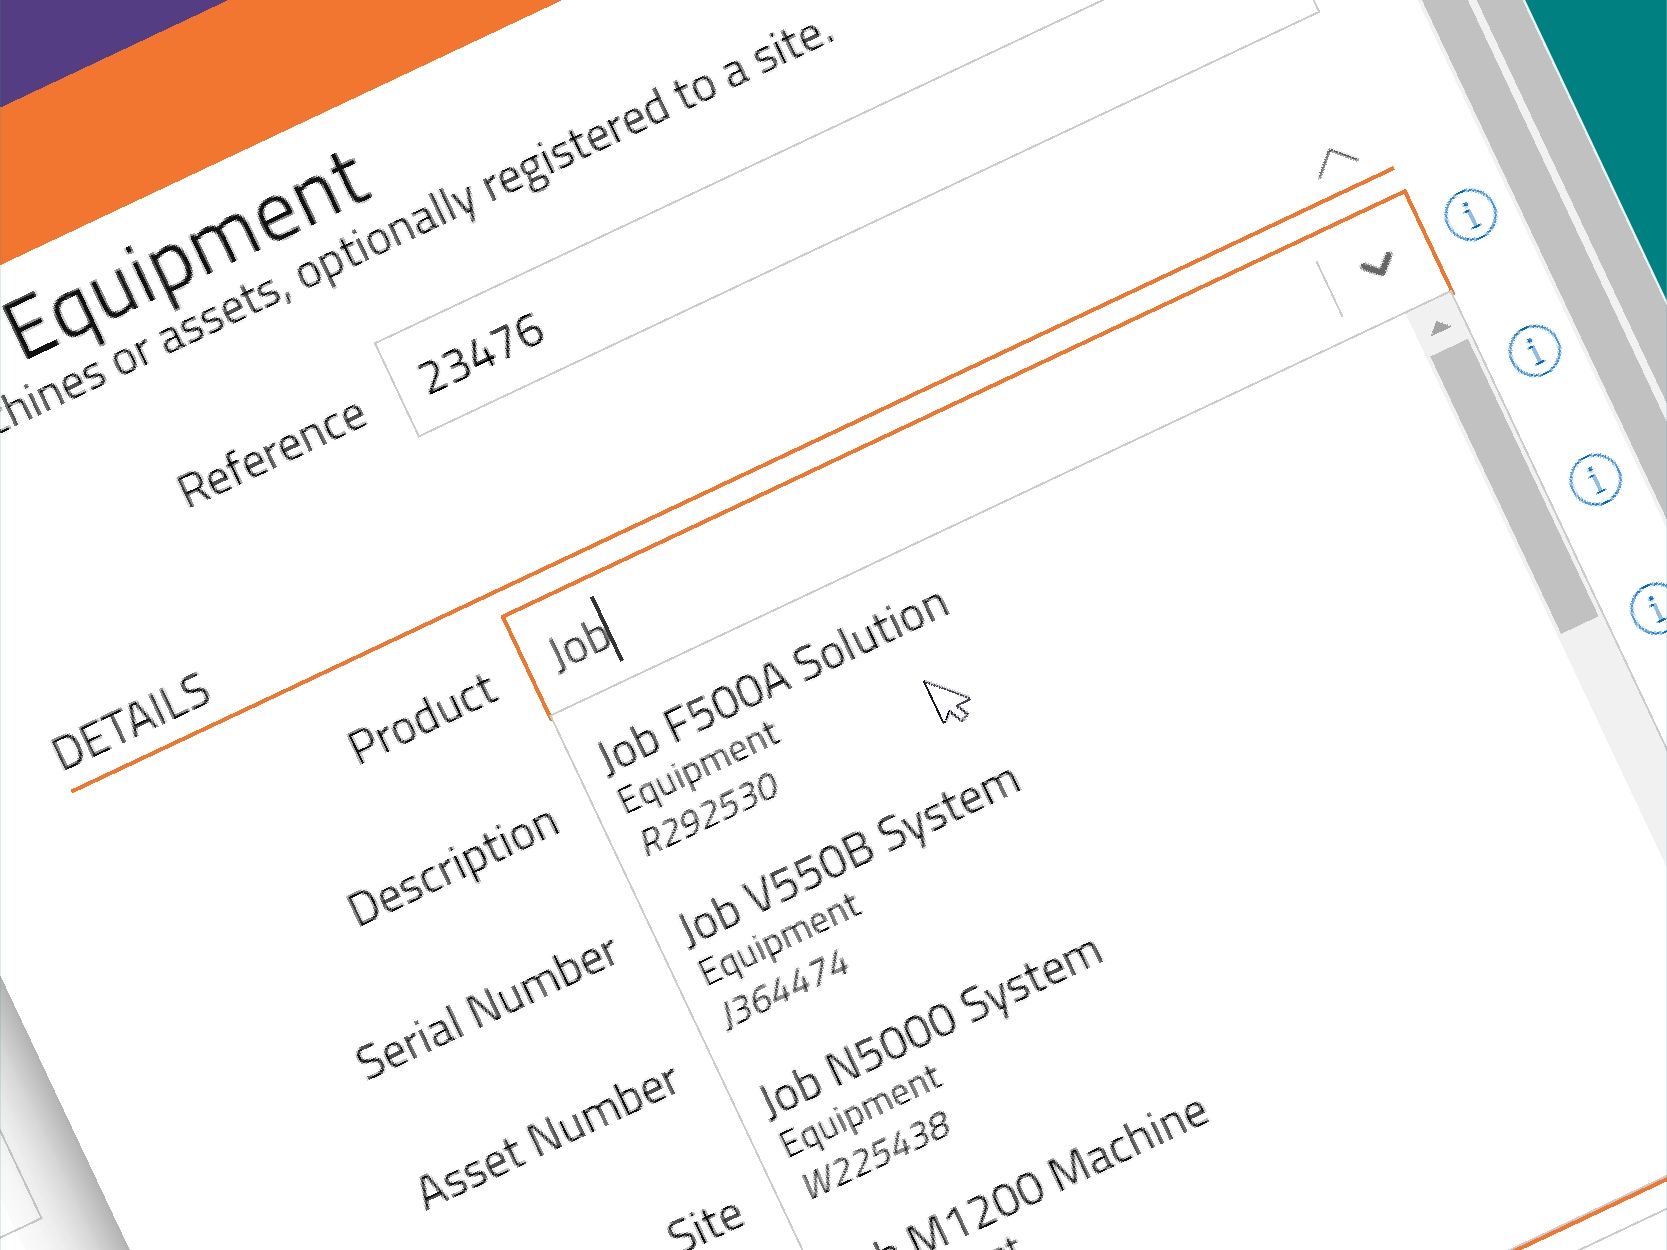The image size is (1667, 1250).
Task: Click the info icon beside the Serial Number field
Action: [x=1596, y=479]
